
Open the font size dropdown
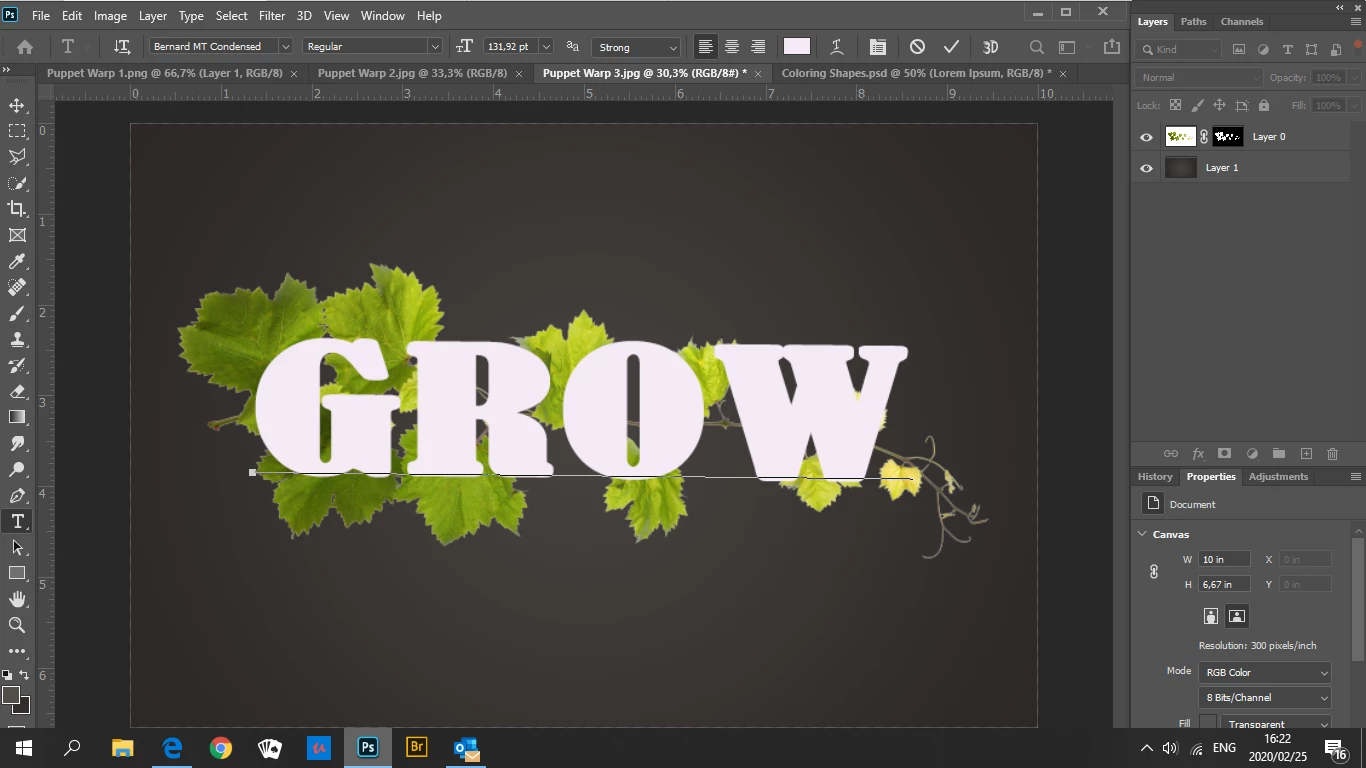tap(546, 46)
